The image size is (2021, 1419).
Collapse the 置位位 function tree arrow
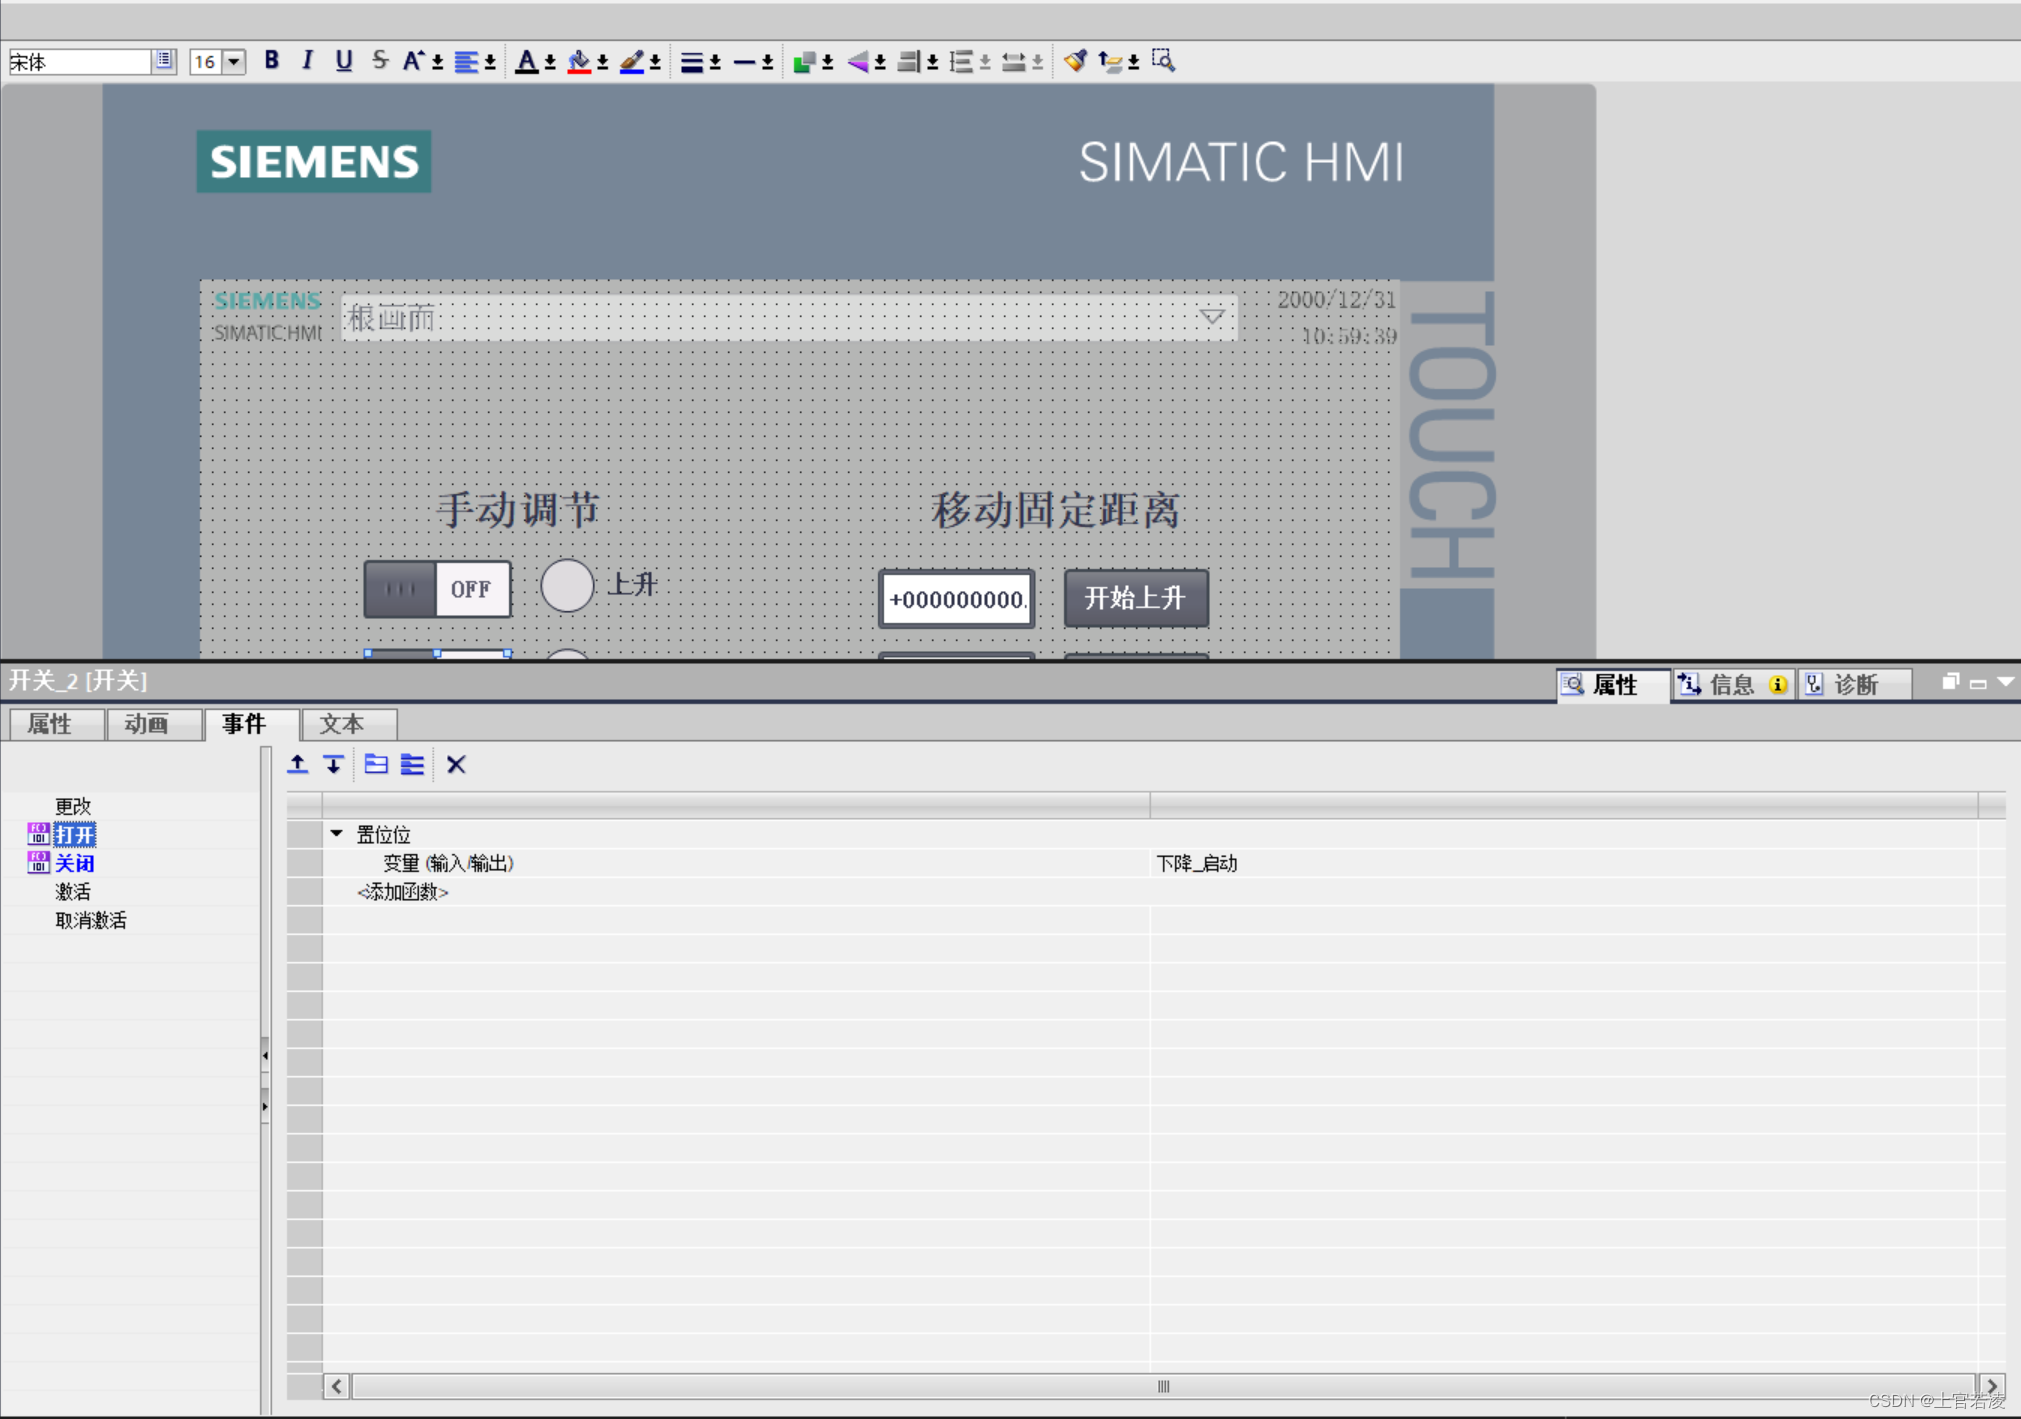point(337,833)
